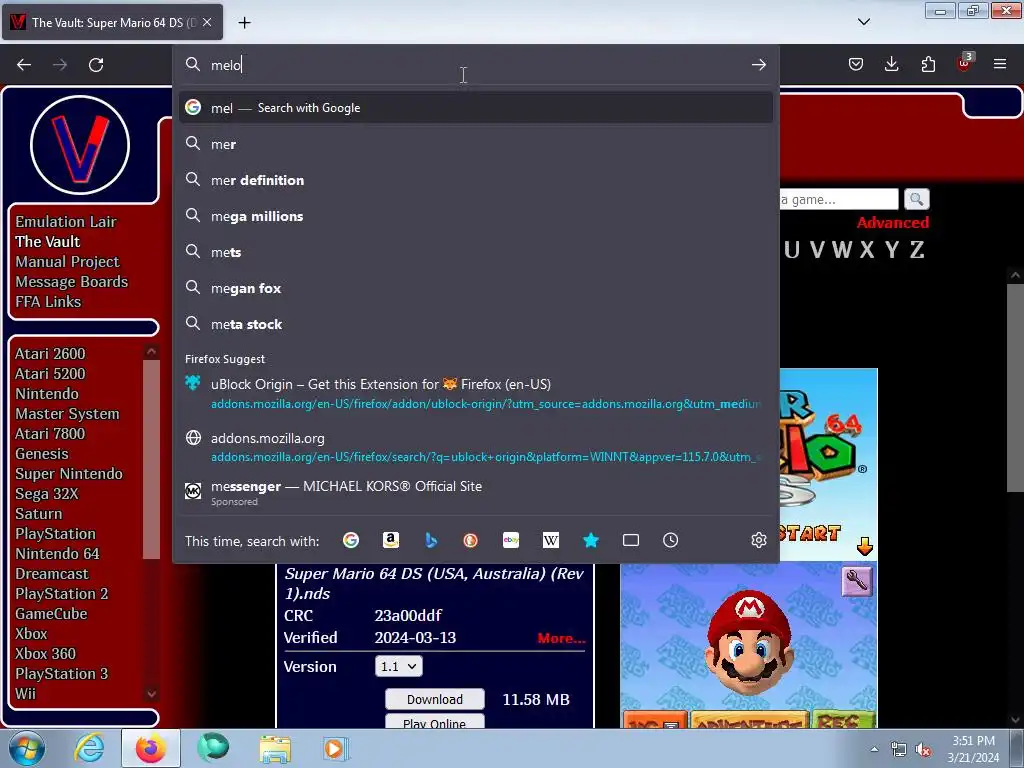Select the 'megan fox' suggestion
Image resolution: width=1024 pixels, height=768 pixels.
475,288
